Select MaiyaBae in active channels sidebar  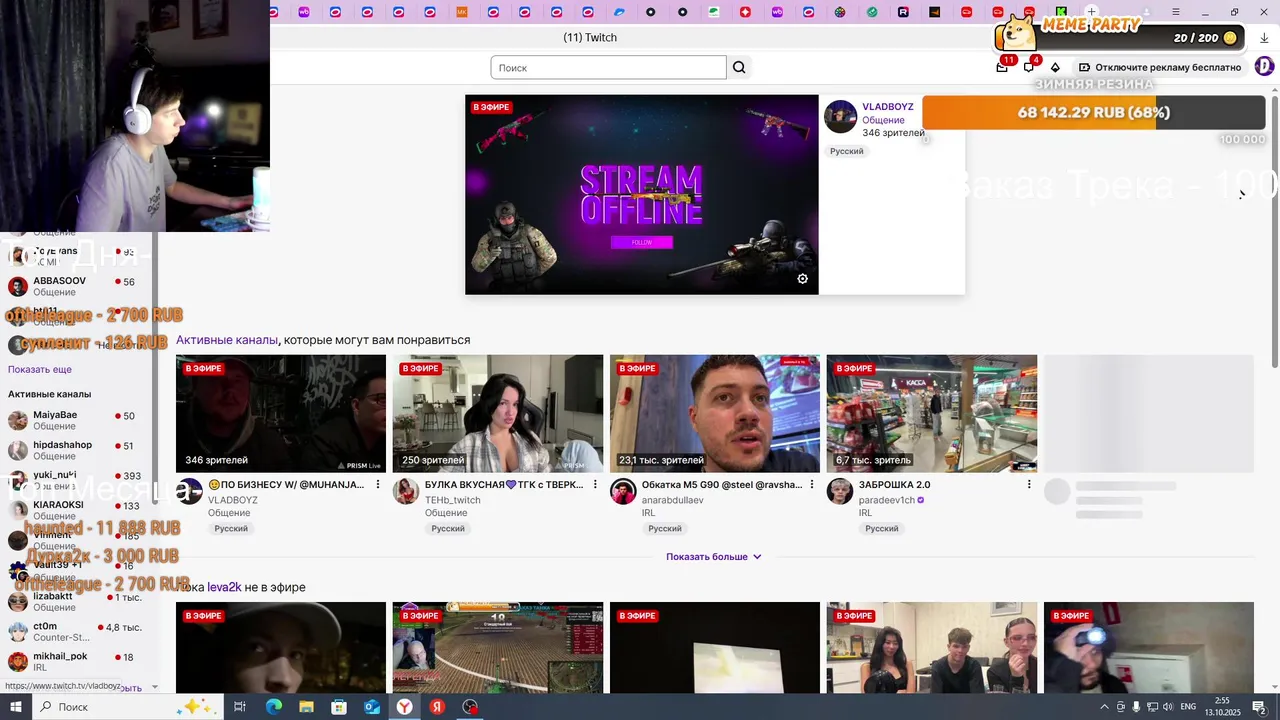coord(78,420)
